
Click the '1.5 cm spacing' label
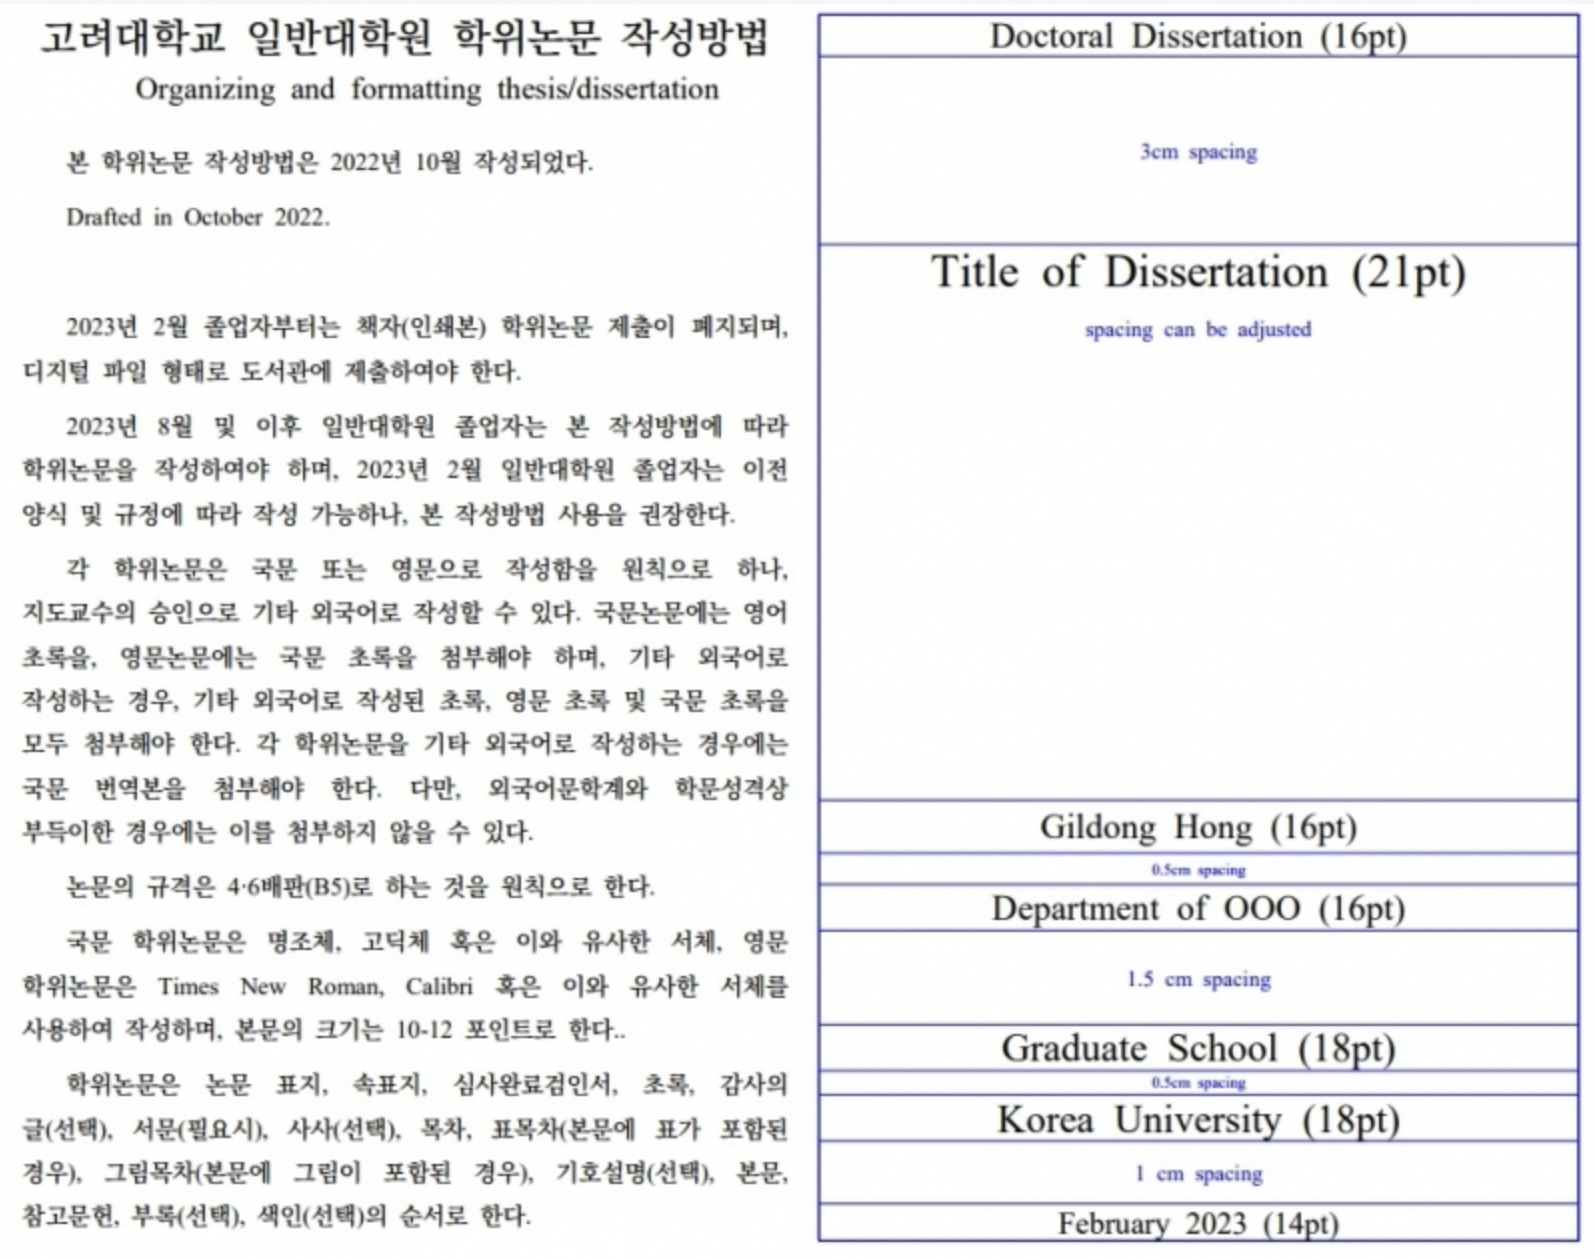click(1197, 979)
